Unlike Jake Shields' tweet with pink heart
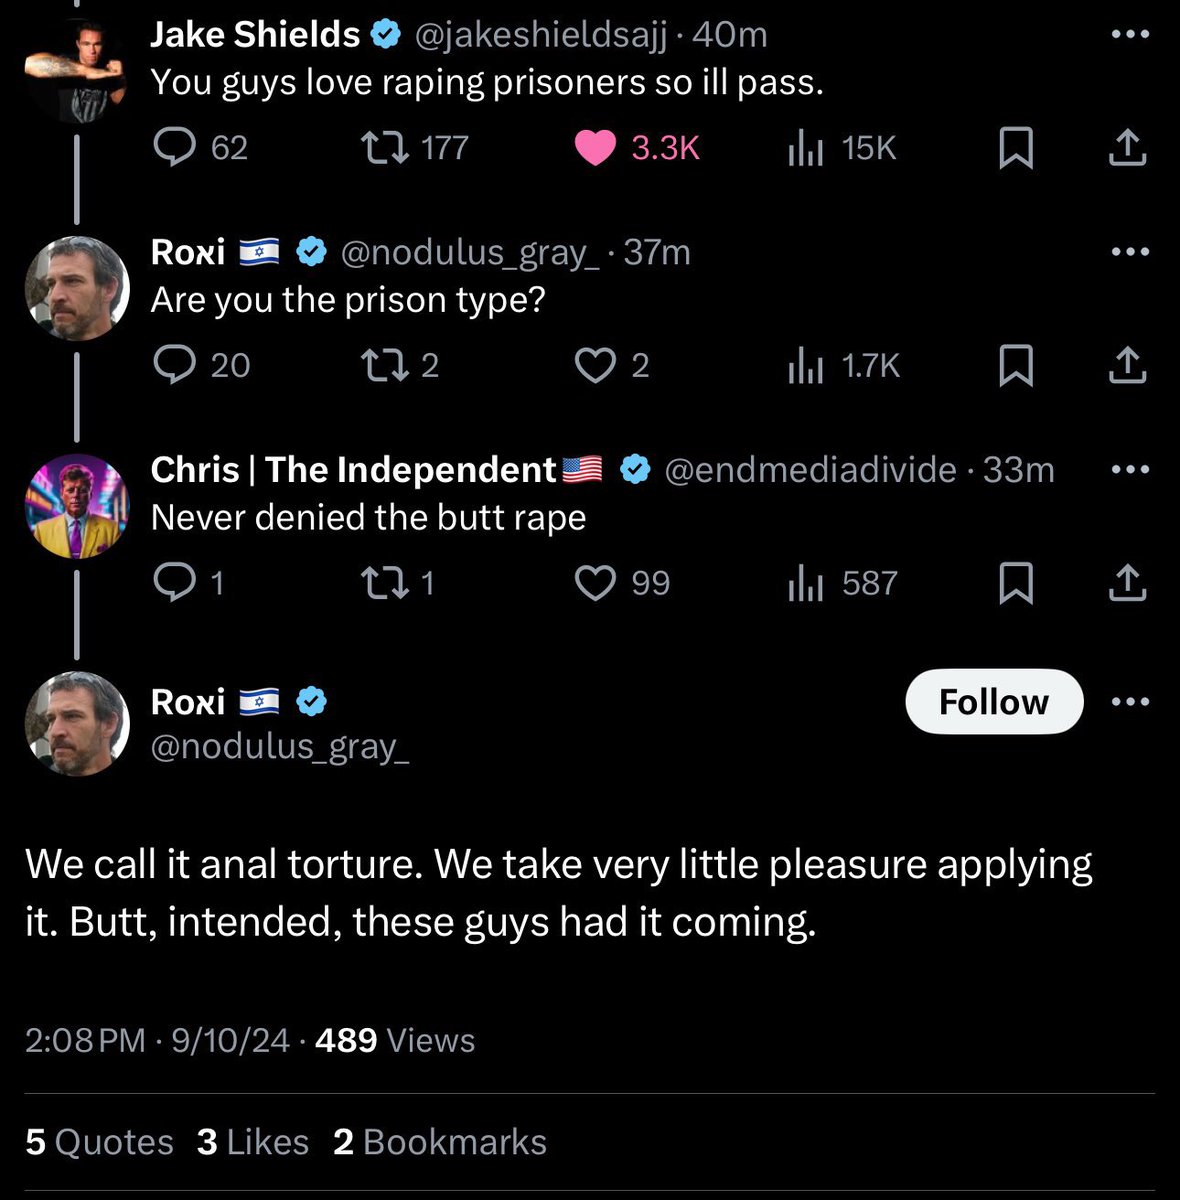The width and height of the screenshot is (1180, 1200). pyautogui.click(x=595, y=148)
